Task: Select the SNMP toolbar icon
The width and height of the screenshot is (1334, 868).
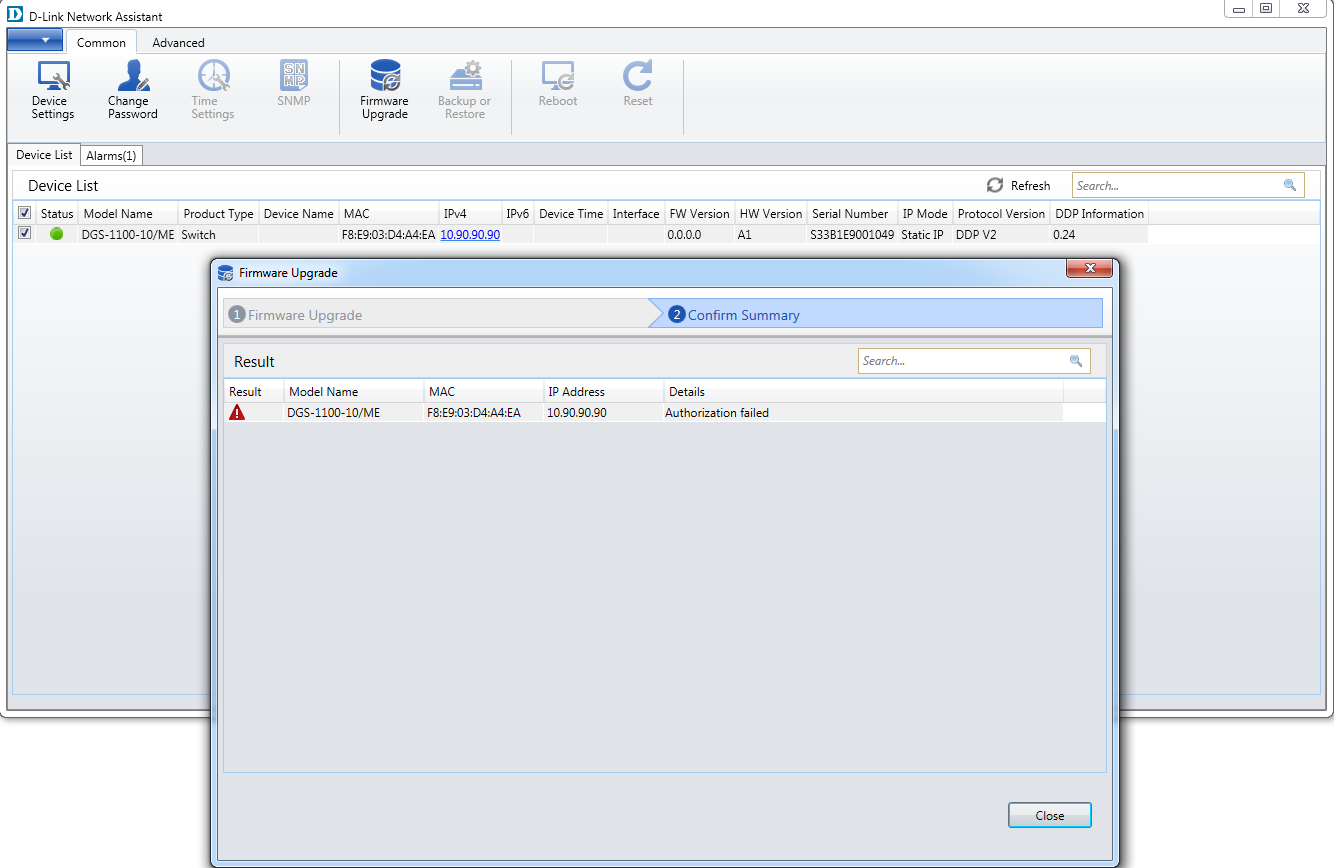Action: pyautogui.click(x=293, y=83)
